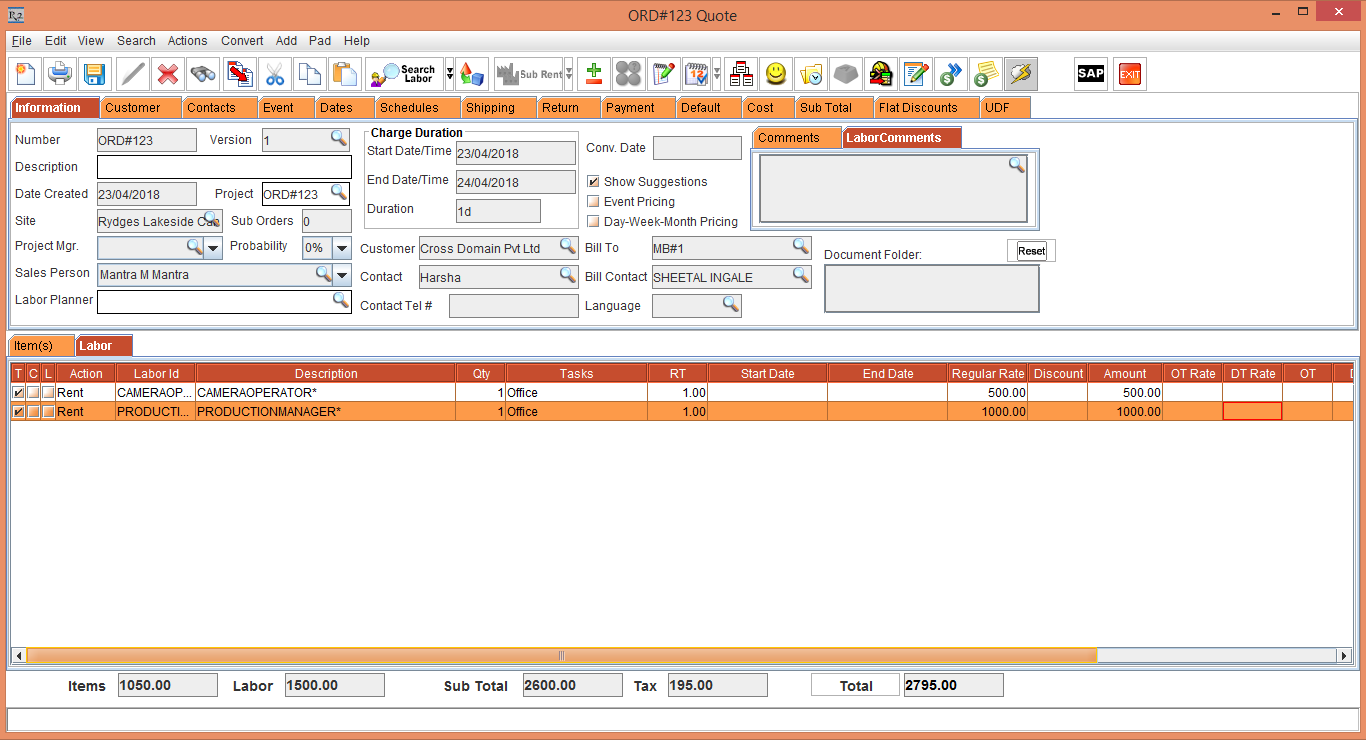Click the green plus/red minus icon
This screenshot has width=1366, height=740.
(x=594, y=74)
